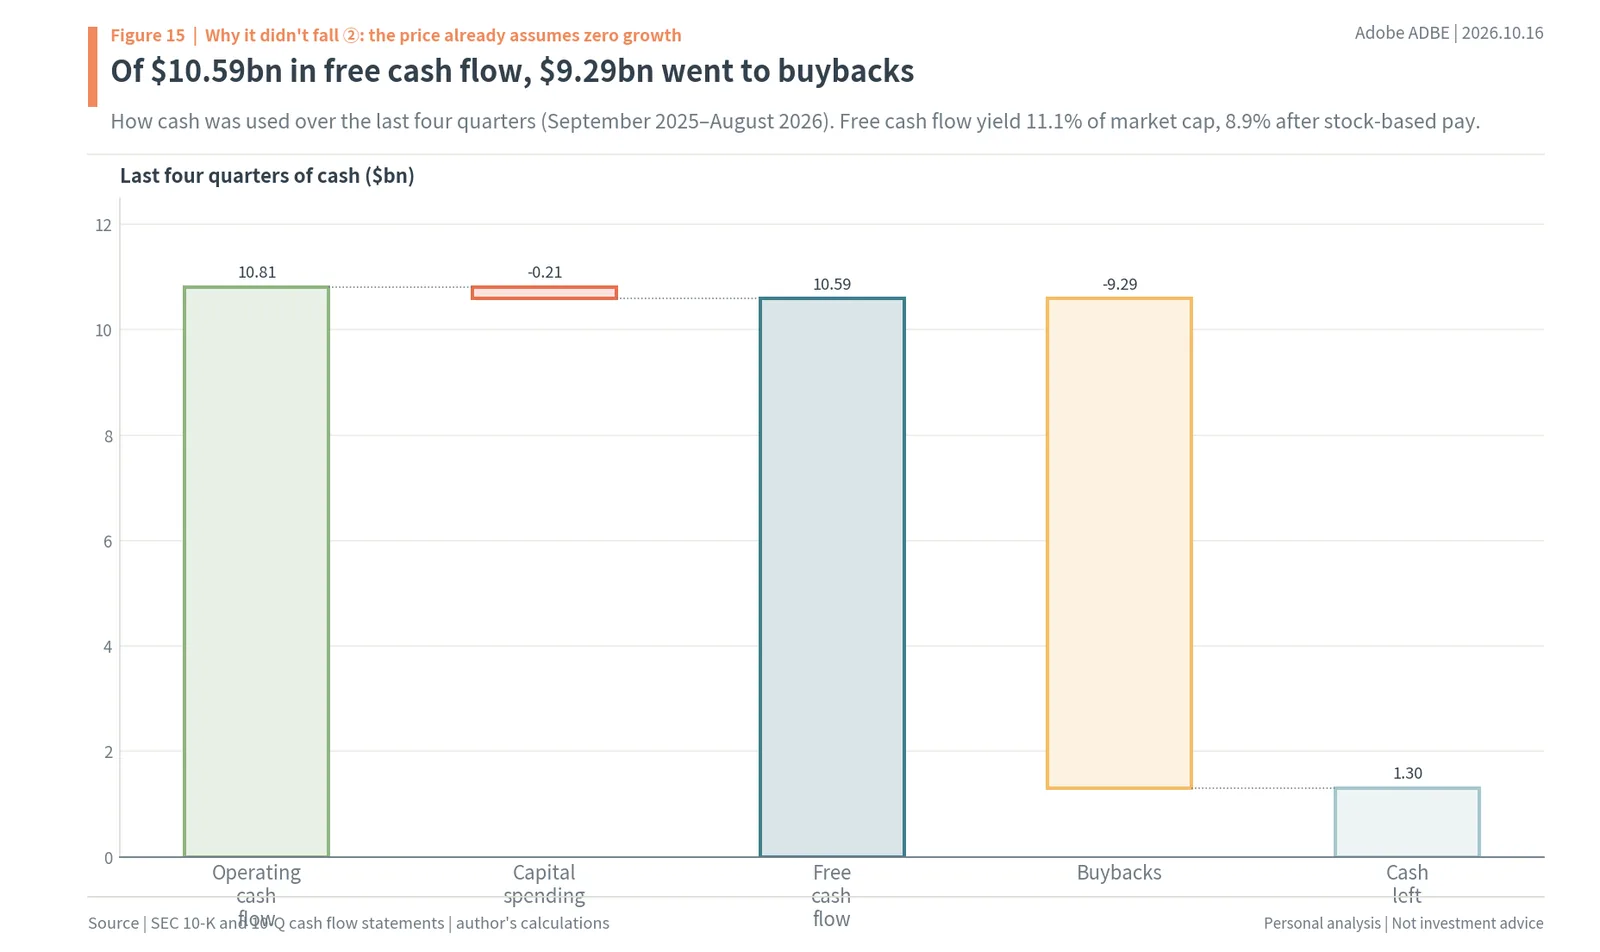Select the 10.59 bar value label

(832, 284)
